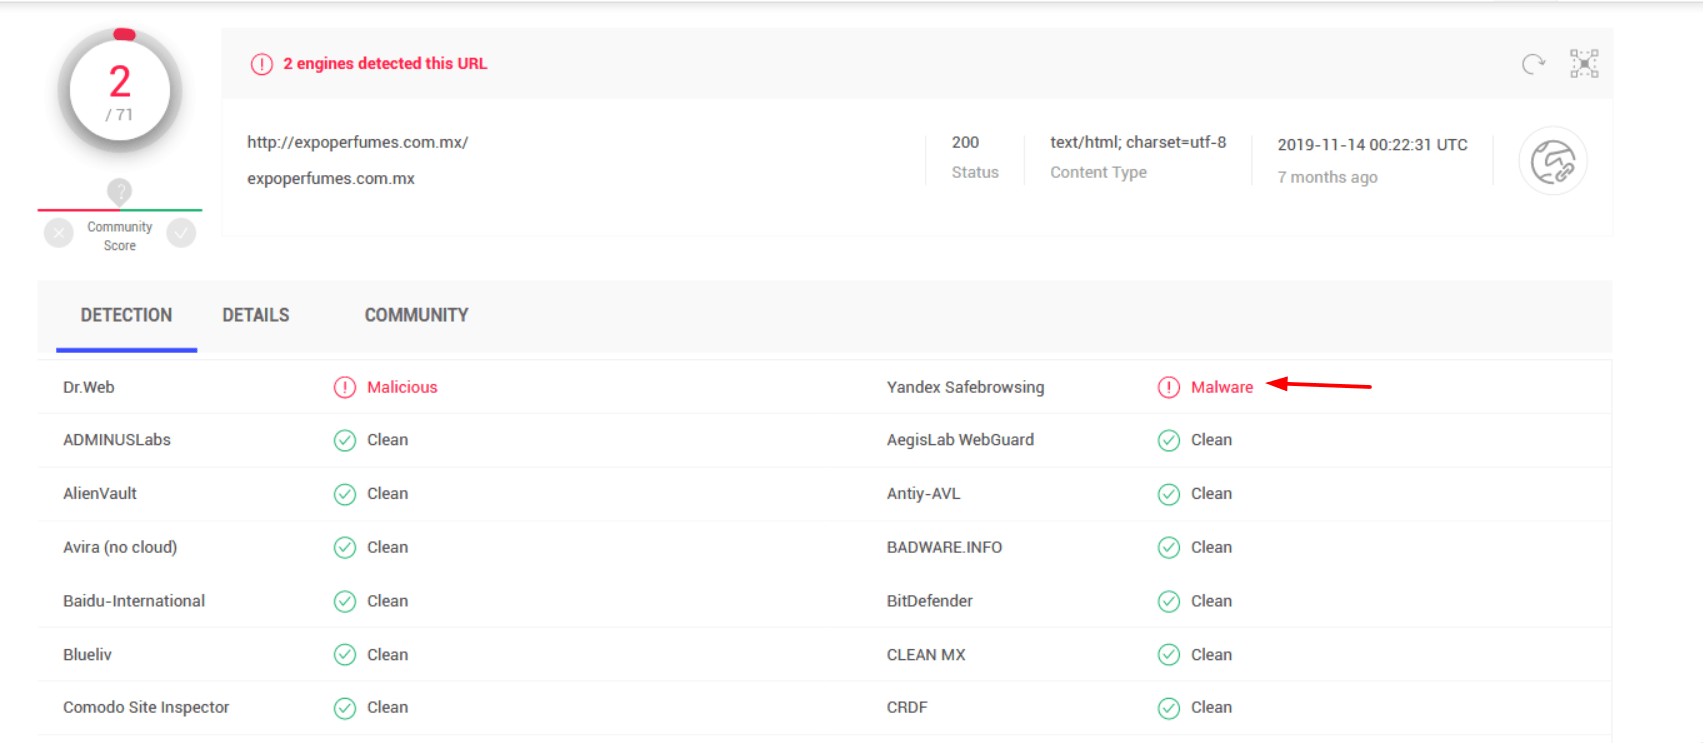Screen dimensions: 1703x743
Task: Click the http://expoperfumes.com.mx/ URL text
Action: [x=358, y=142]
